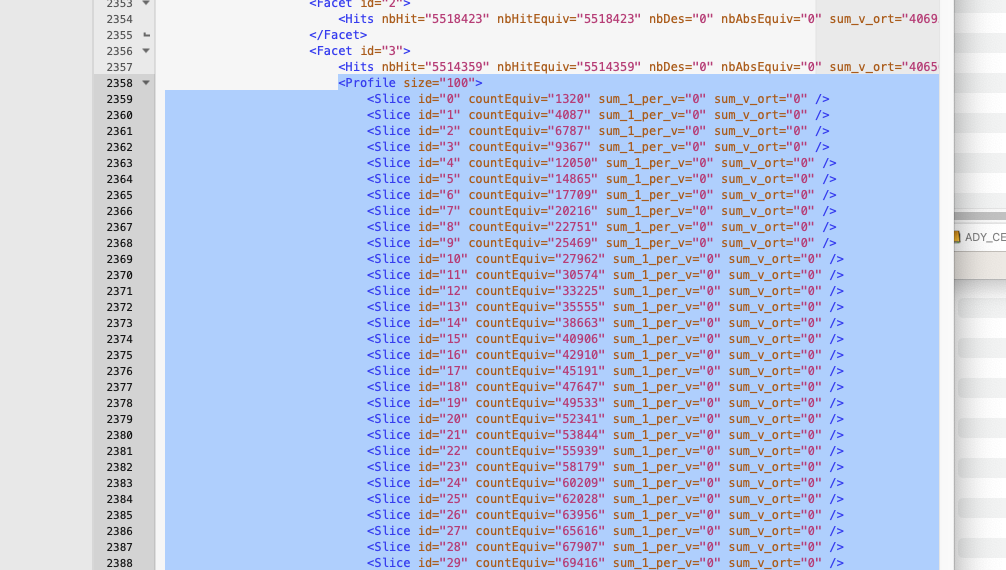Click the Slice id="15" element
The height and width of the screenshot is (570, 1006).
point(410,339)
